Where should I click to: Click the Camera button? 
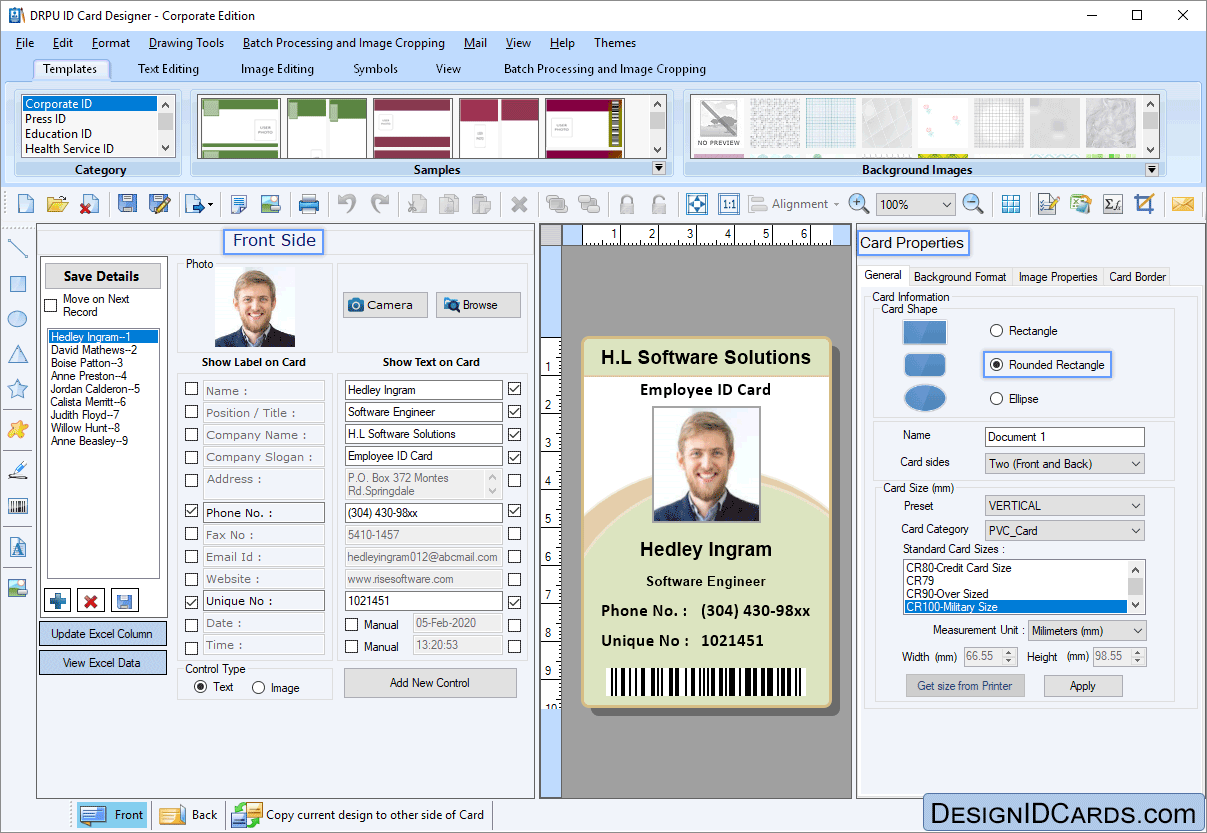(x=385, y=305)
